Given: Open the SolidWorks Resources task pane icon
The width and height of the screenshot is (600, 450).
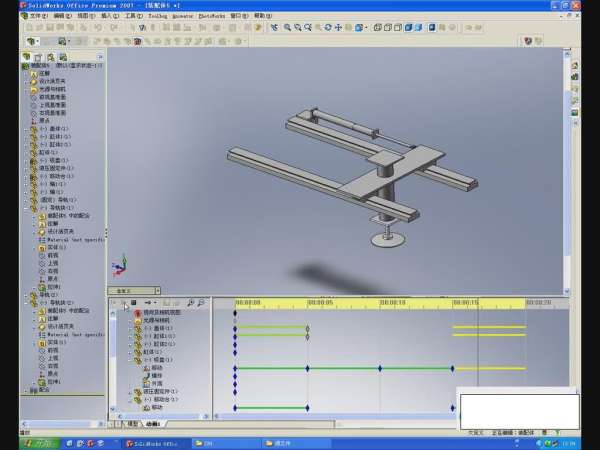Looking at the screenshot, I should coord(574,66).
